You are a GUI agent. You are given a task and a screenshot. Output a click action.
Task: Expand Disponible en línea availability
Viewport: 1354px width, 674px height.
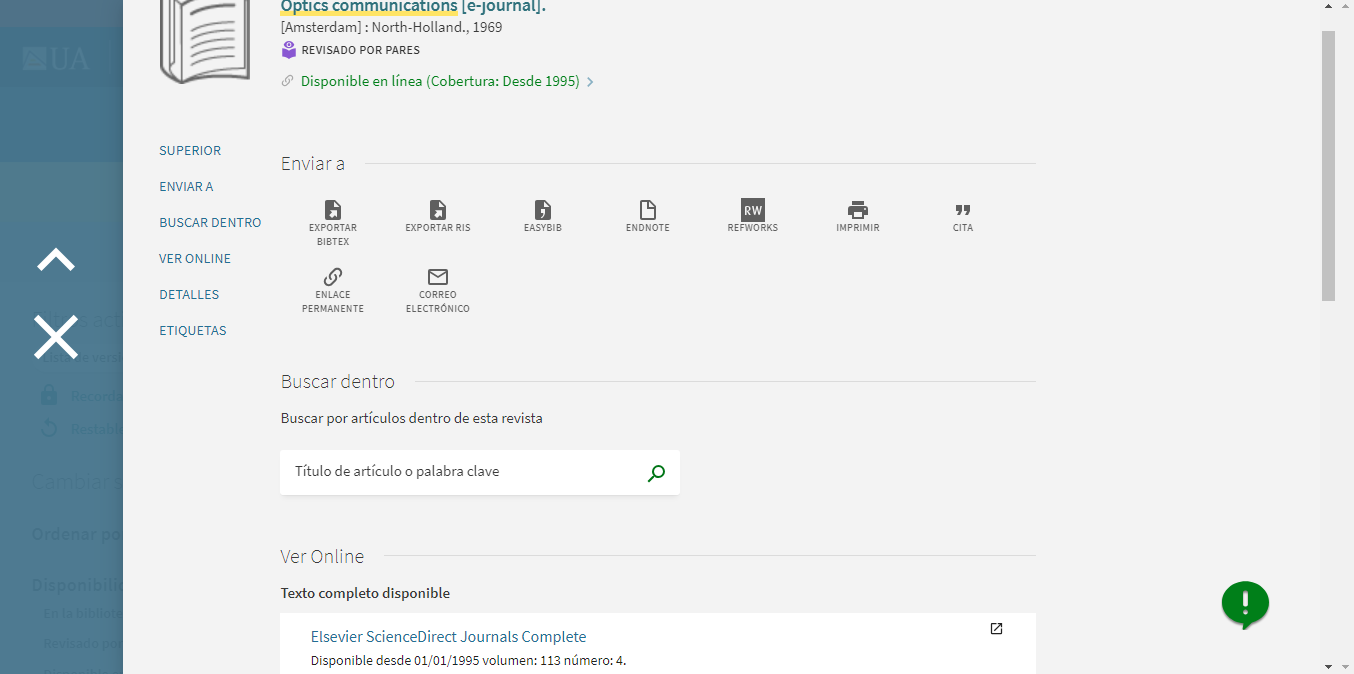(440, 82)
